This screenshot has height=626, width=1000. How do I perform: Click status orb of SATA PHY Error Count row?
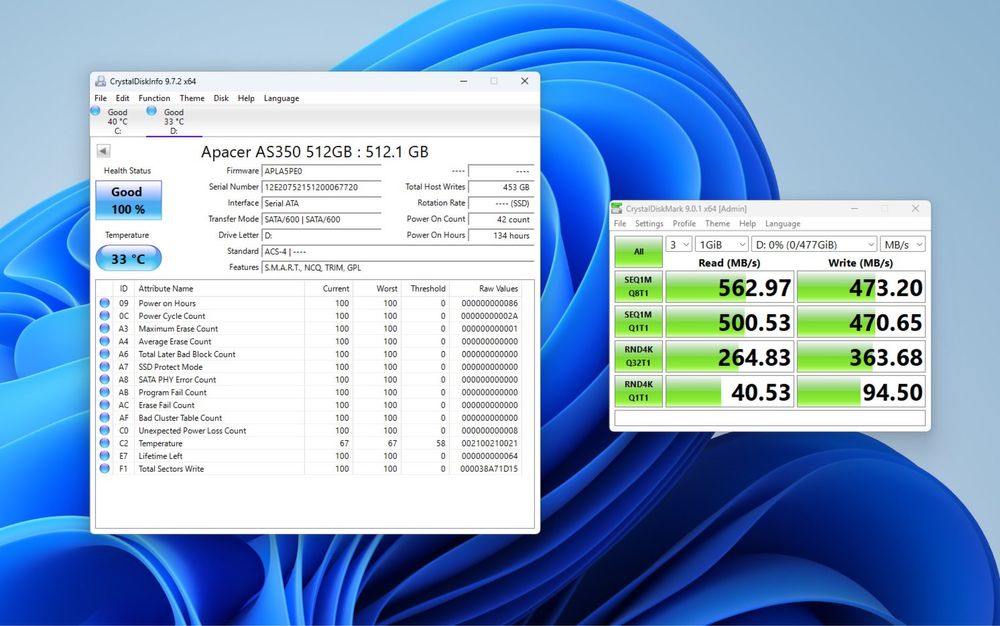pos(105,379)
